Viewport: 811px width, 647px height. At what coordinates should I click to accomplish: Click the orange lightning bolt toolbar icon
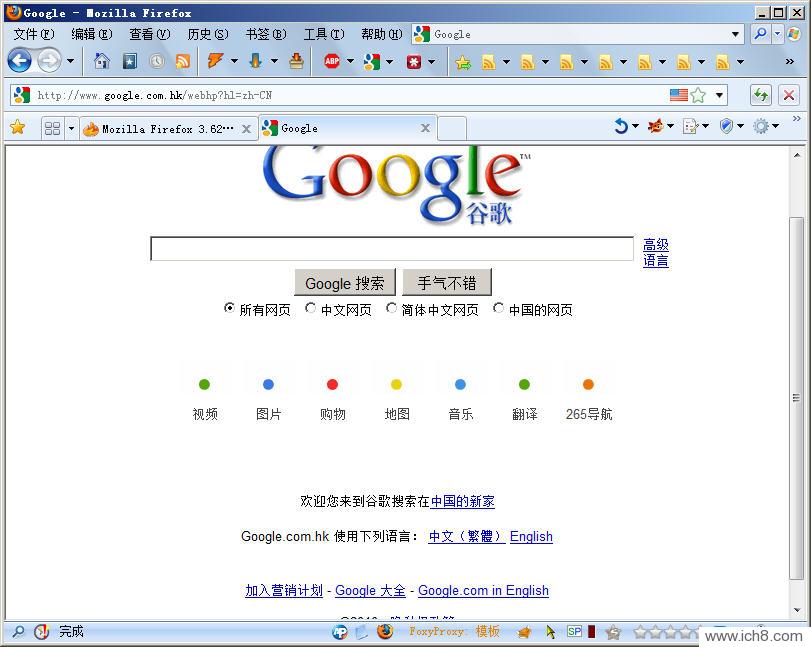[x=215, y=61]
